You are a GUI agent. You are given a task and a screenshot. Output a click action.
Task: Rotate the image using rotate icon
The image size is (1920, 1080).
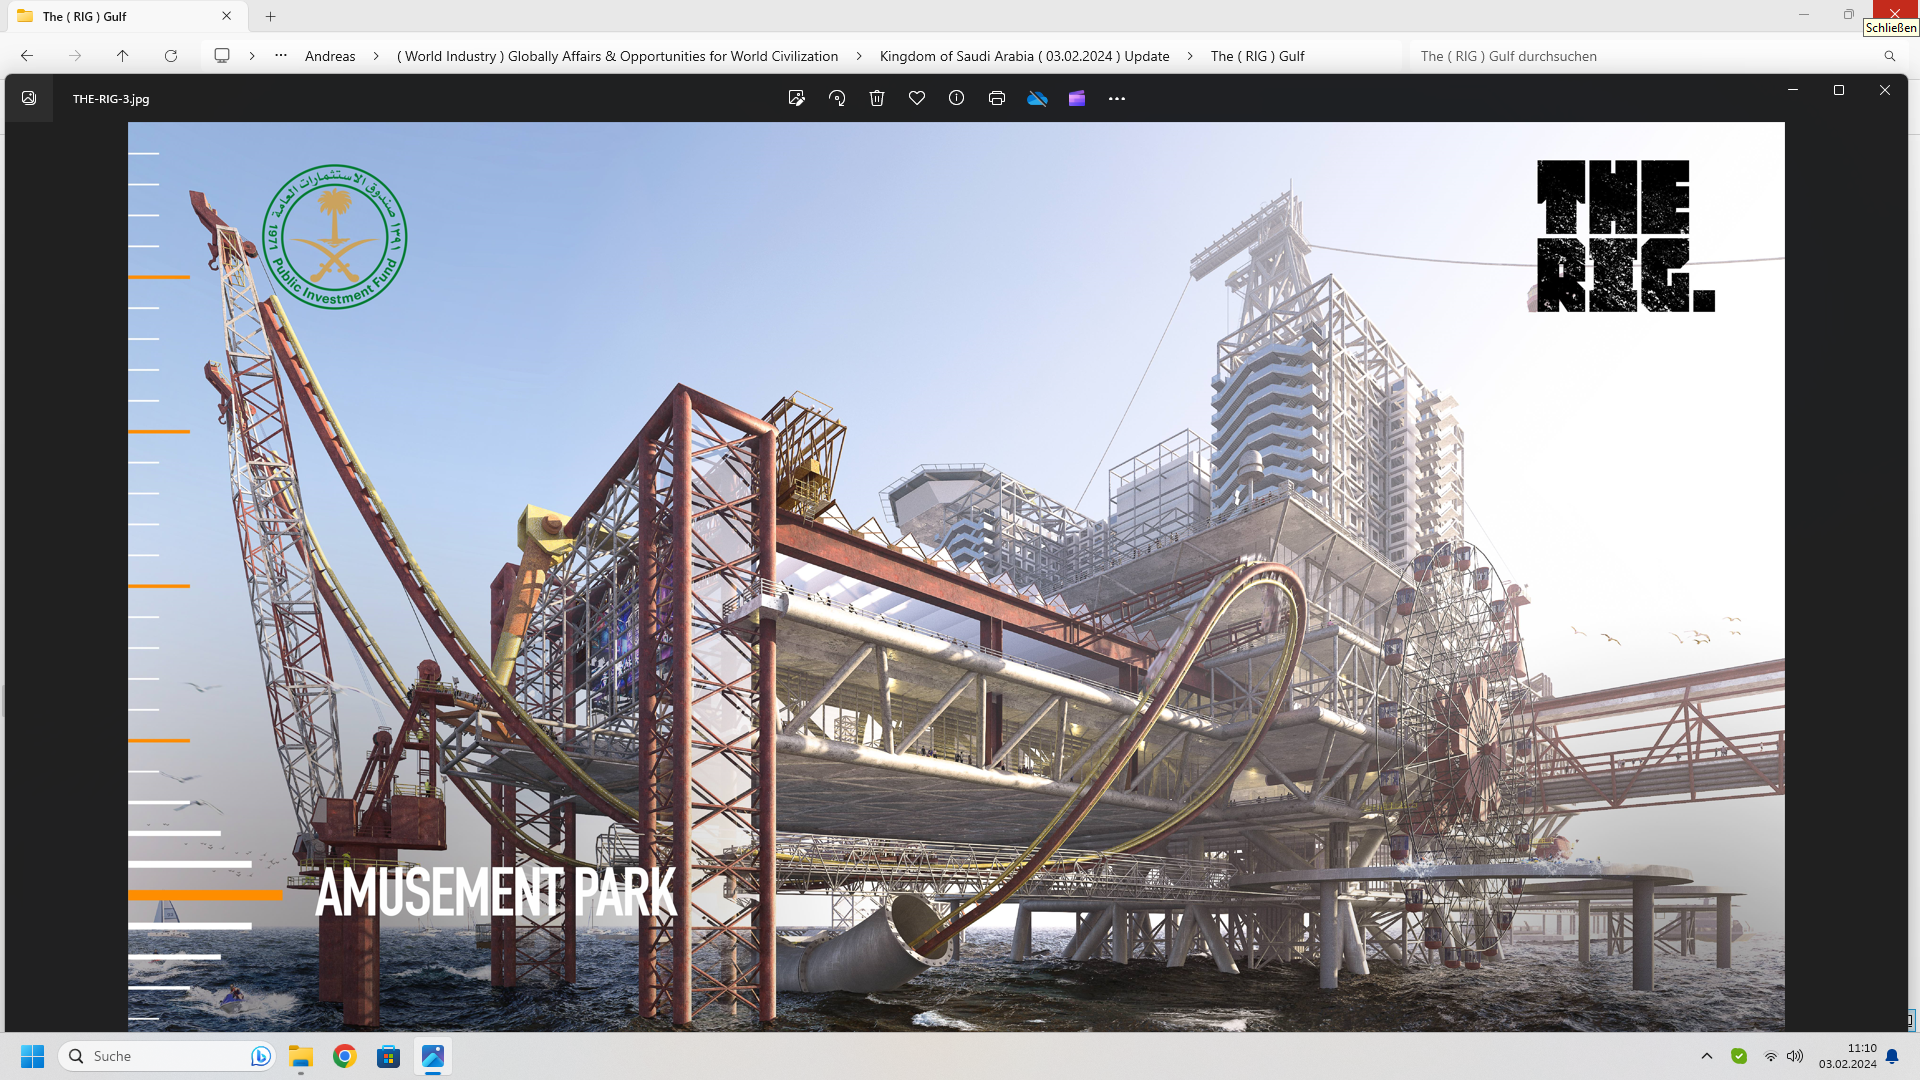coord(837,98)
